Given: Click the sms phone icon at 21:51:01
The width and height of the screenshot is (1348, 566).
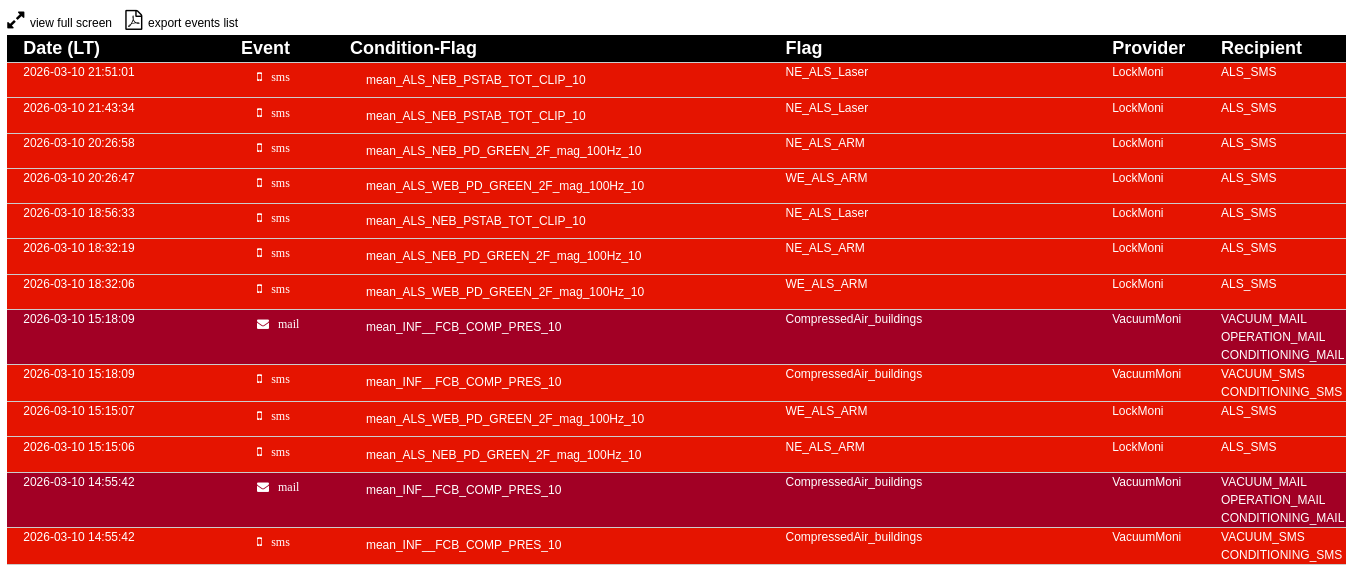Looking at the screenshot, I should pos(260,77).
